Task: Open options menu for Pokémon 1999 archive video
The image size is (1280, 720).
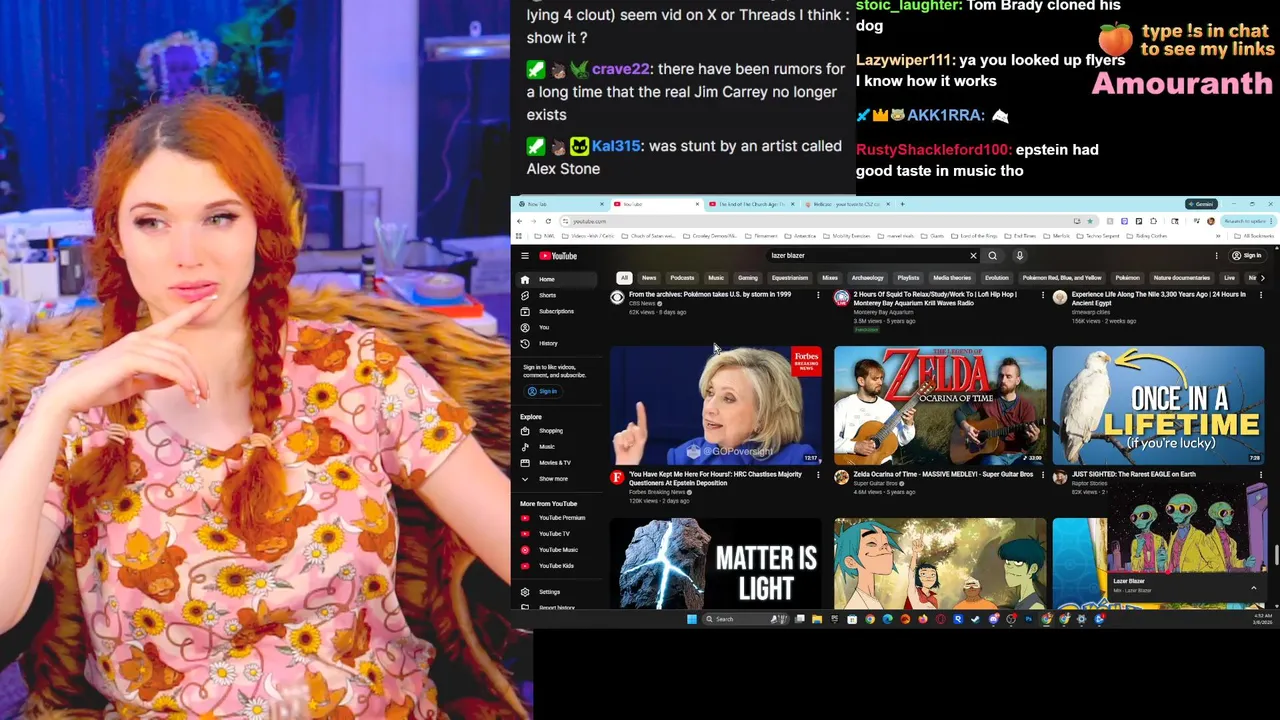Action: 818,295
